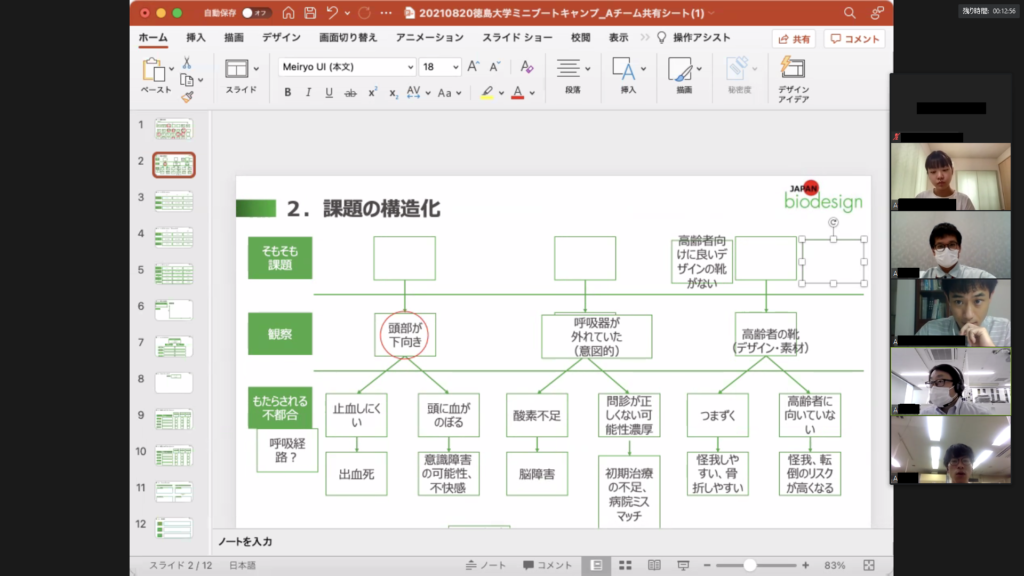Toggle bold formatting
This screenshot has height=576, width=1024.
[x=287, y=93]
